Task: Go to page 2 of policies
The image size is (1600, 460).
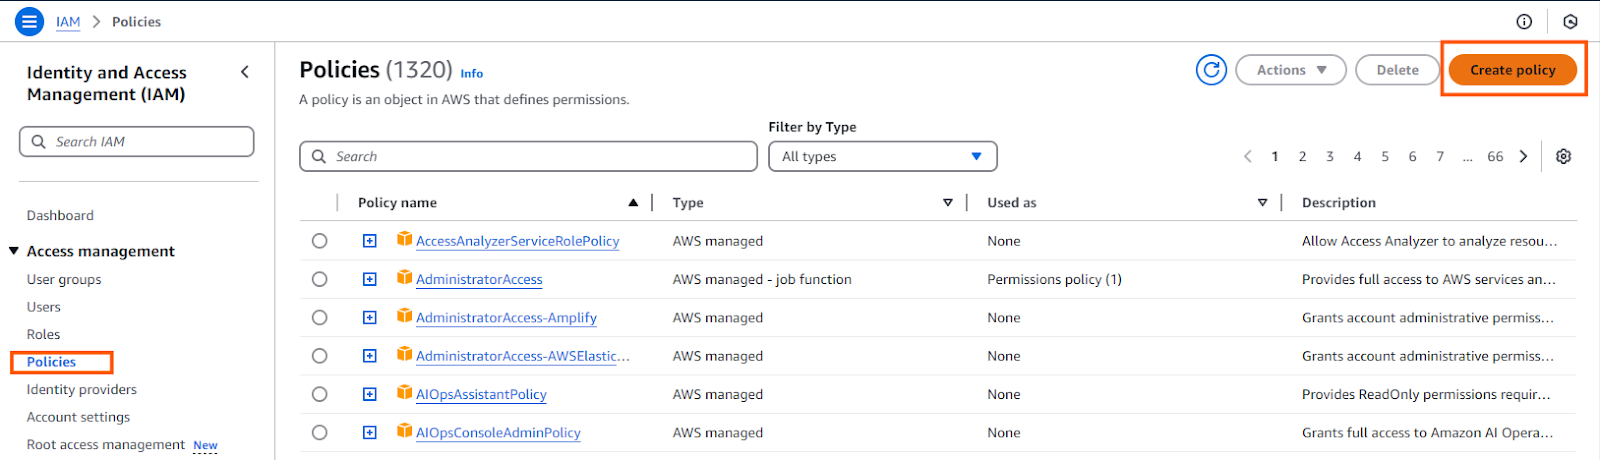Action: coord(1302,156)
